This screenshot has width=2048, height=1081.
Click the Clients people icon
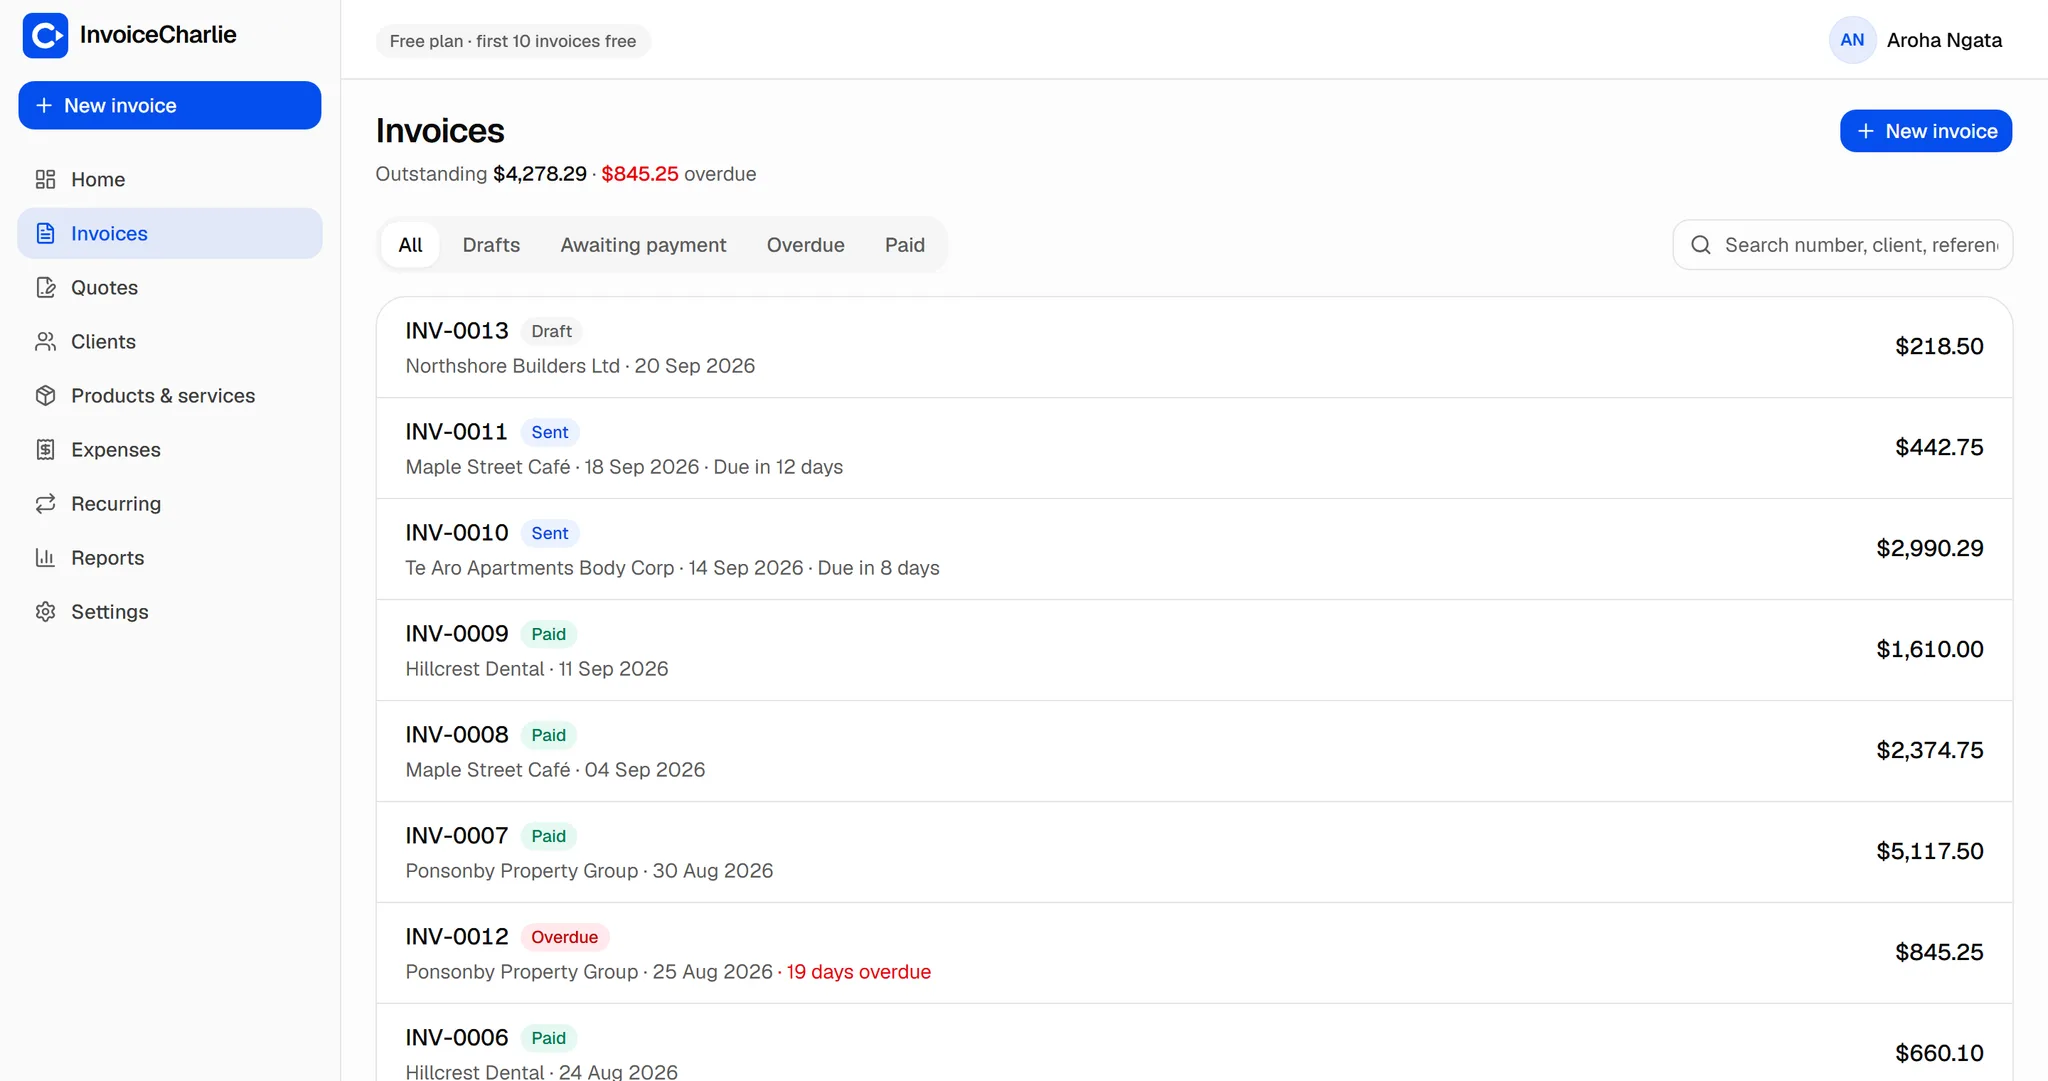coord(45,341)
